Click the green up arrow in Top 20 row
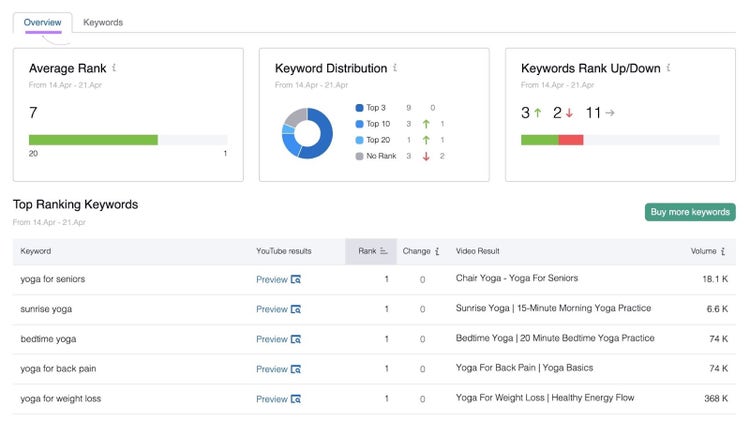 [x=426, y=140]
